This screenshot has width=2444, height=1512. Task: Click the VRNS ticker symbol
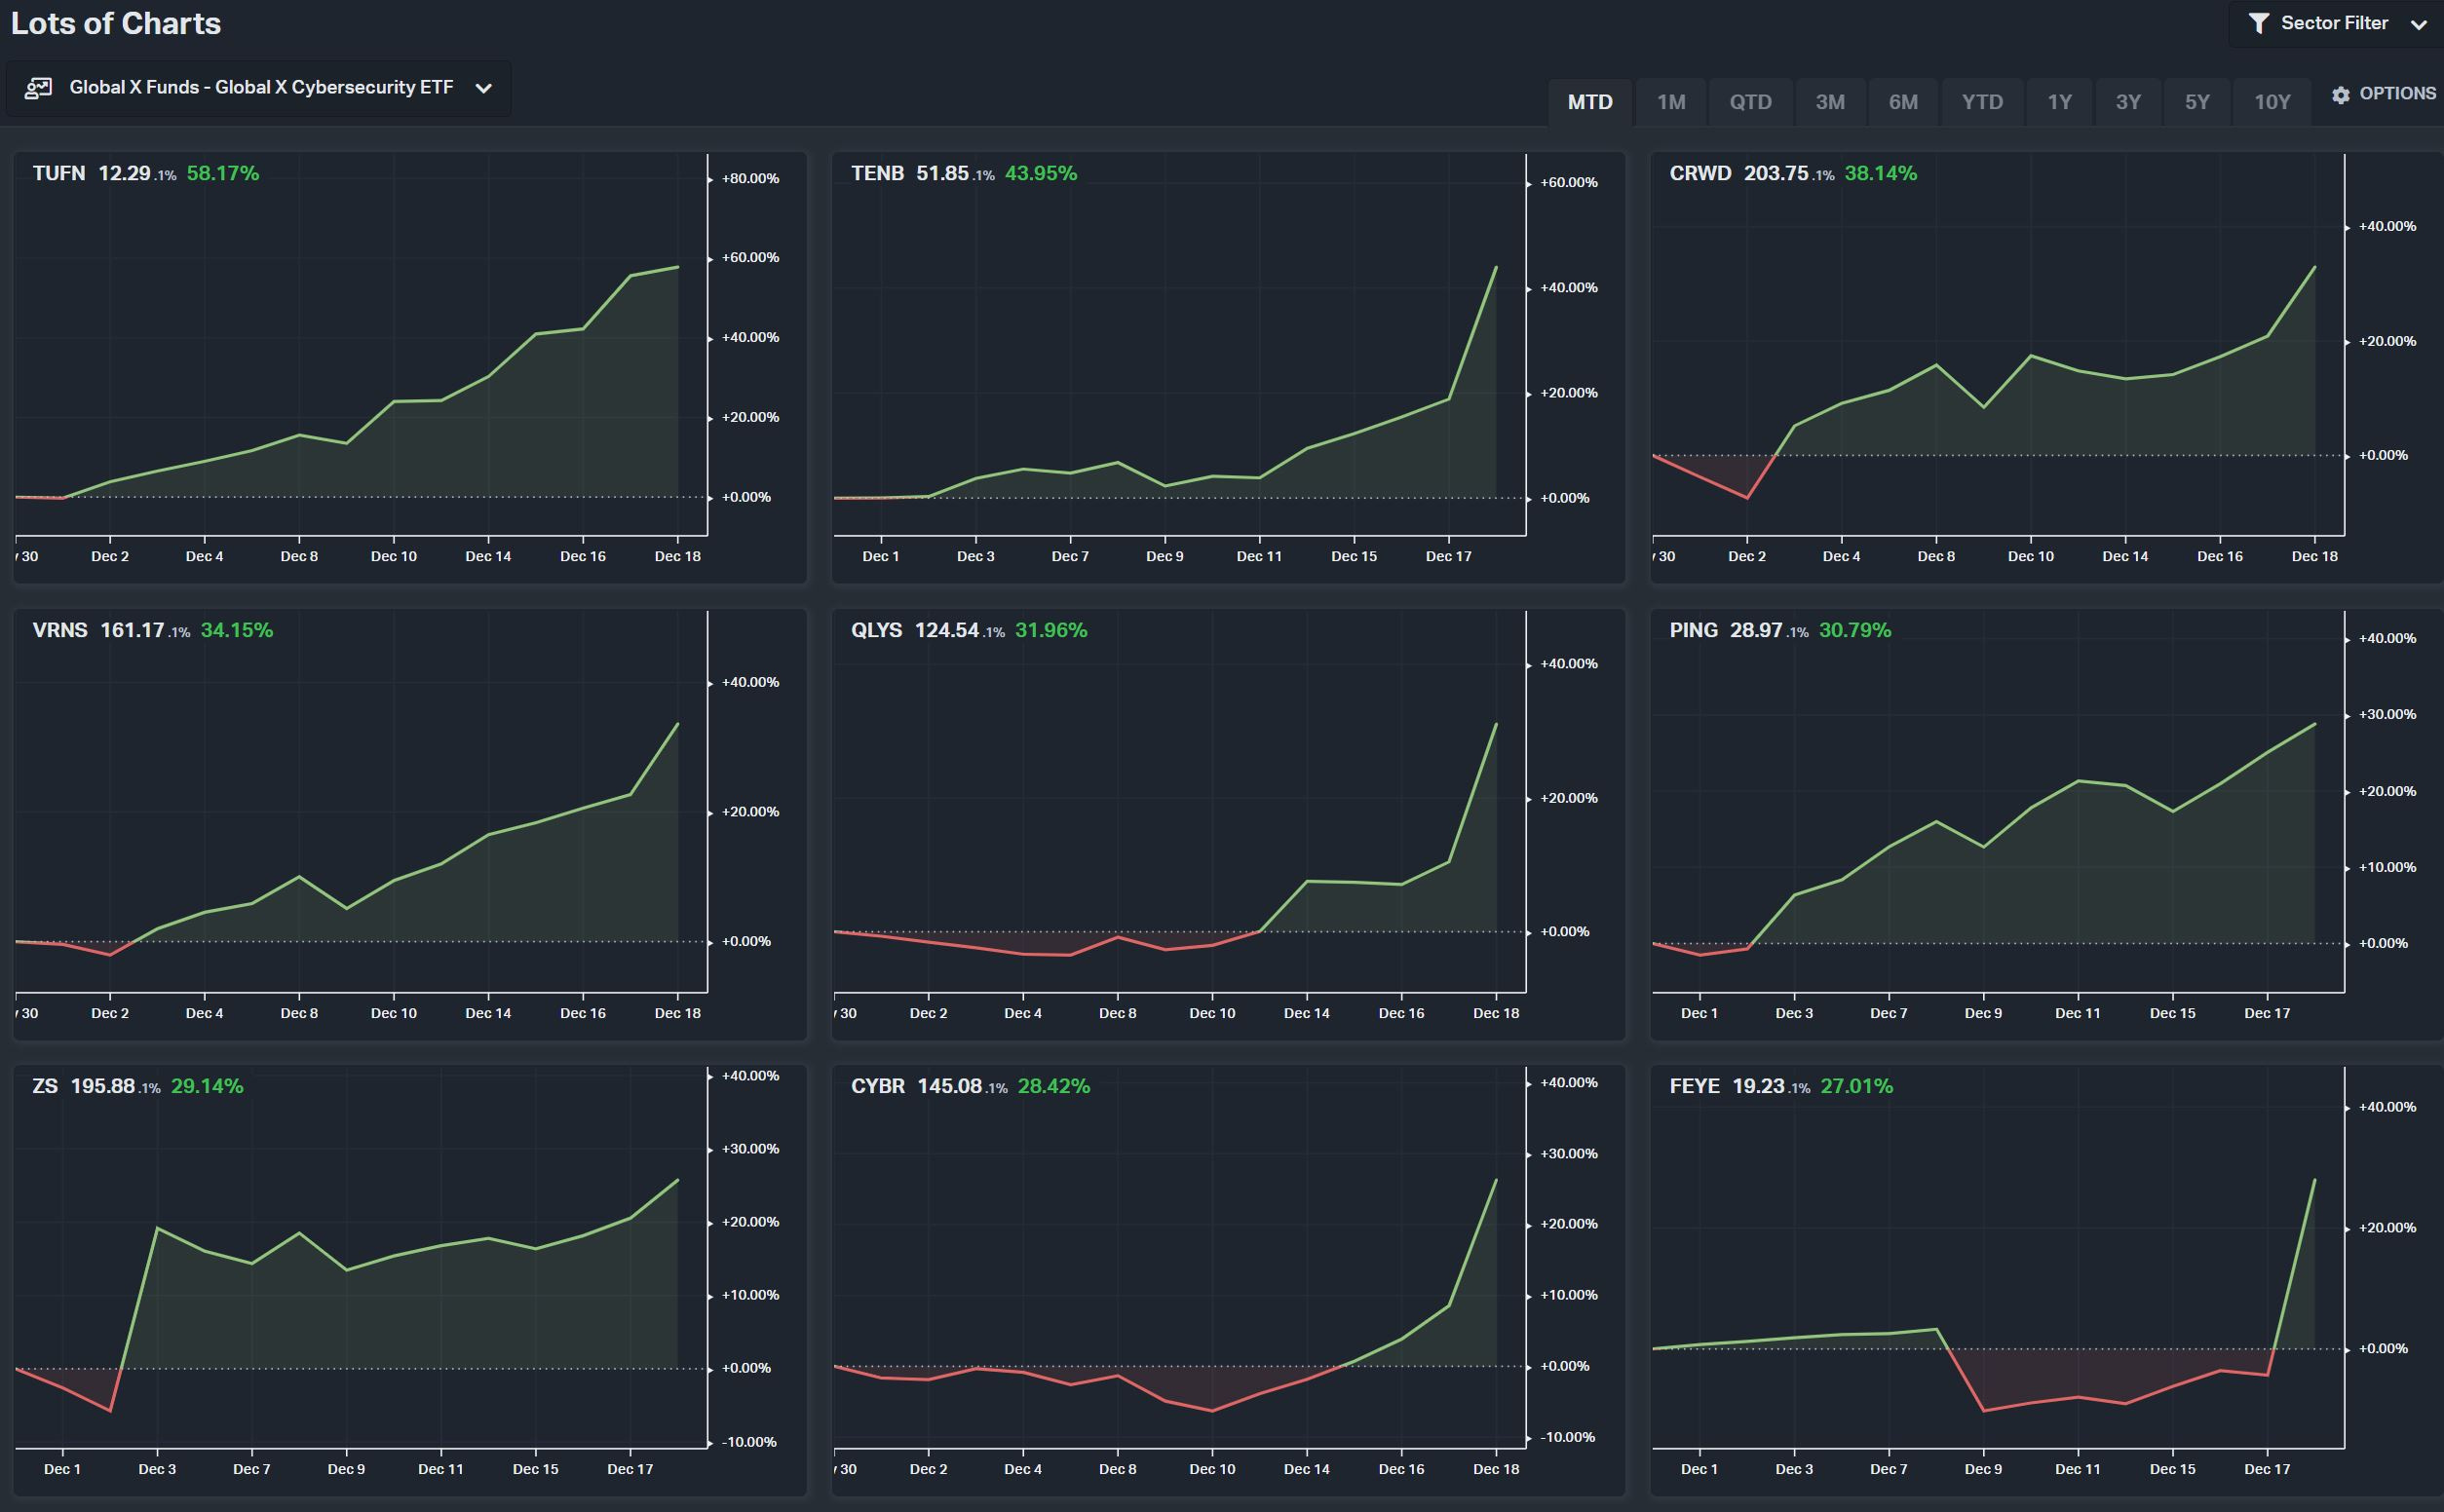pos(60,630)
